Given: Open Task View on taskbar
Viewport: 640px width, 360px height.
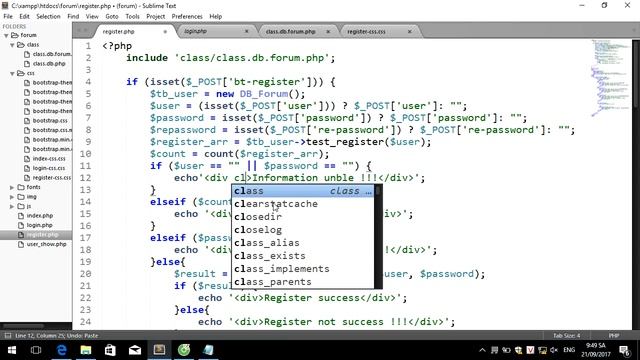Looking at the screenshot, I should coord(36,350).
